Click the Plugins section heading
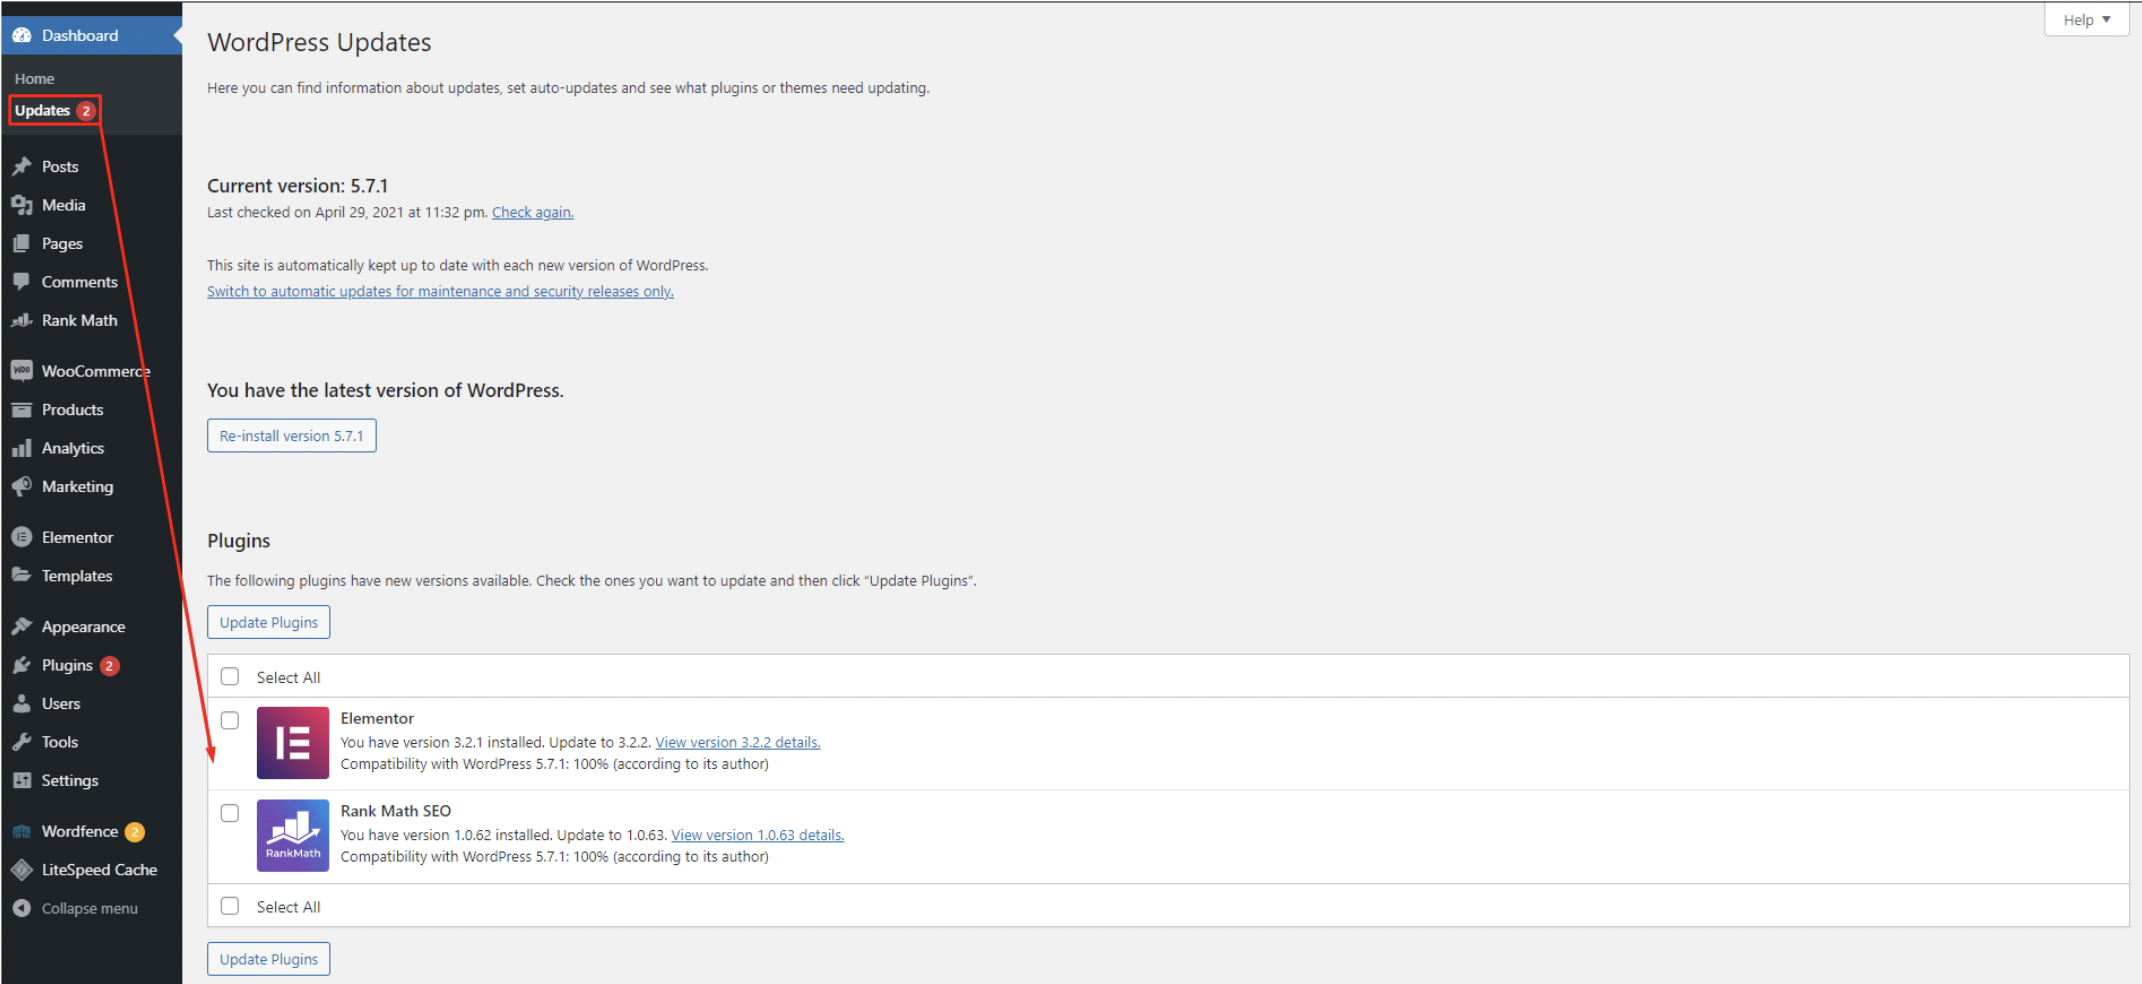Screen dimensions: 2142x984 (x=239, y=541)
